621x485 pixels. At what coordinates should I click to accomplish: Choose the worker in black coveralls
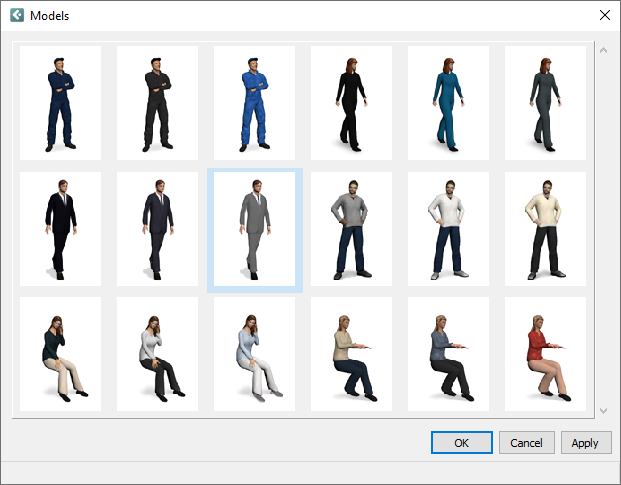[157, 103]
